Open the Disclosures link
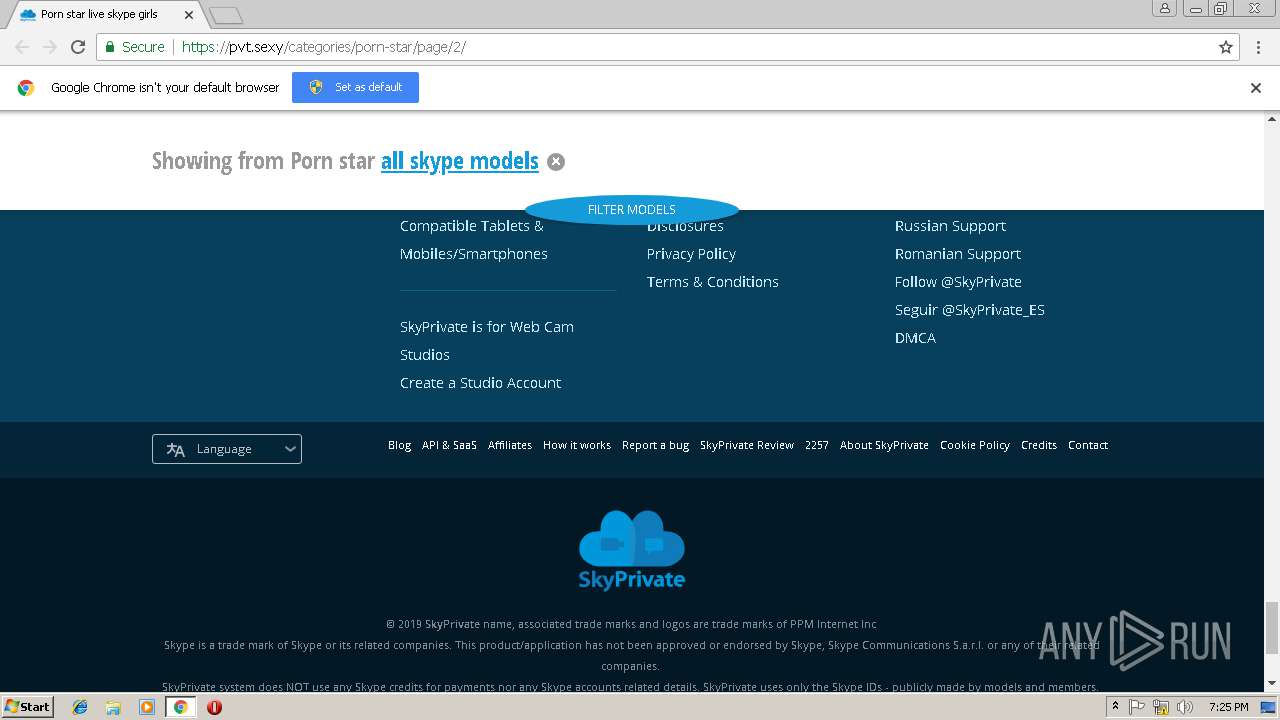1280x720 pixels. [x=685, y=227]
